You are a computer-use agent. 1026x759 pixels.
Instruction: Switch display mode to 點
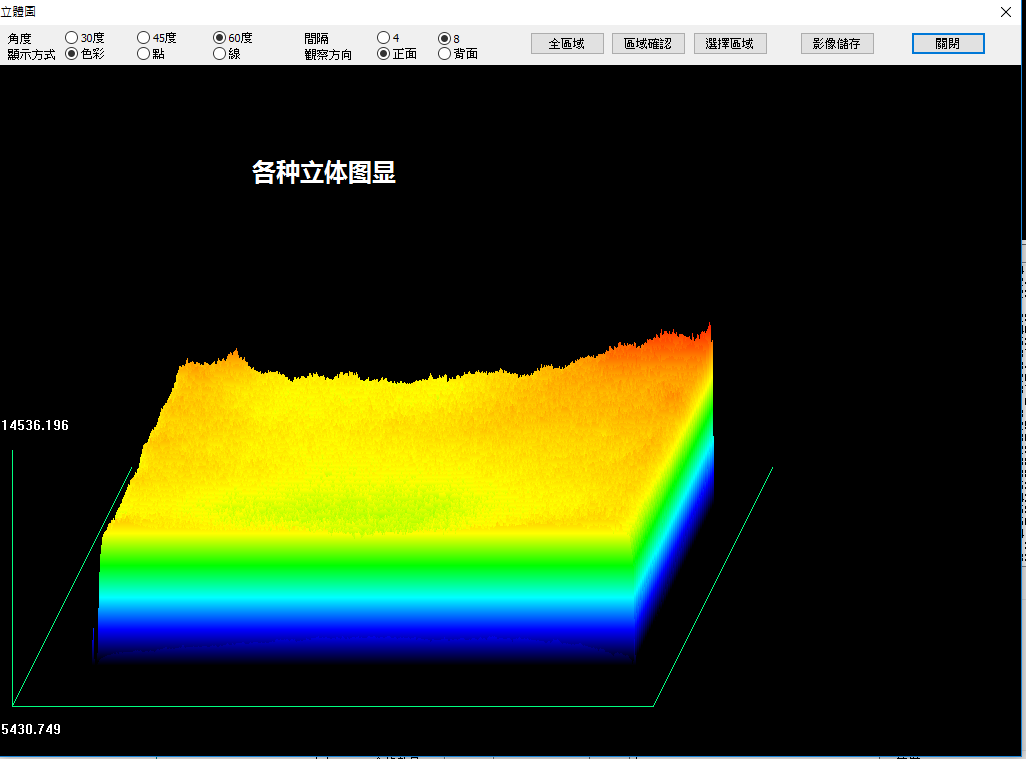coord(144,54)
